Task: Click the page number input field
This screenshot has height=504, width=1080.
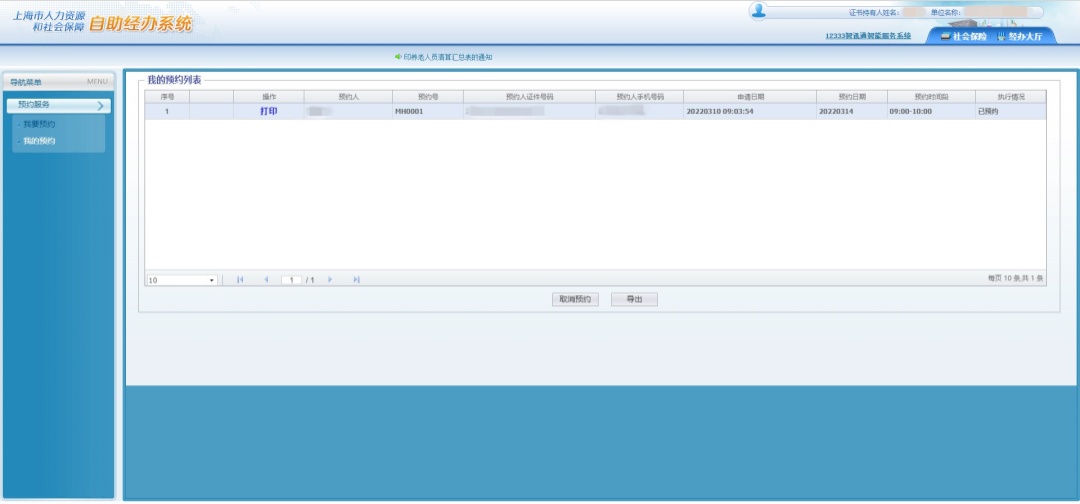Action: click(x=292, y=280)
